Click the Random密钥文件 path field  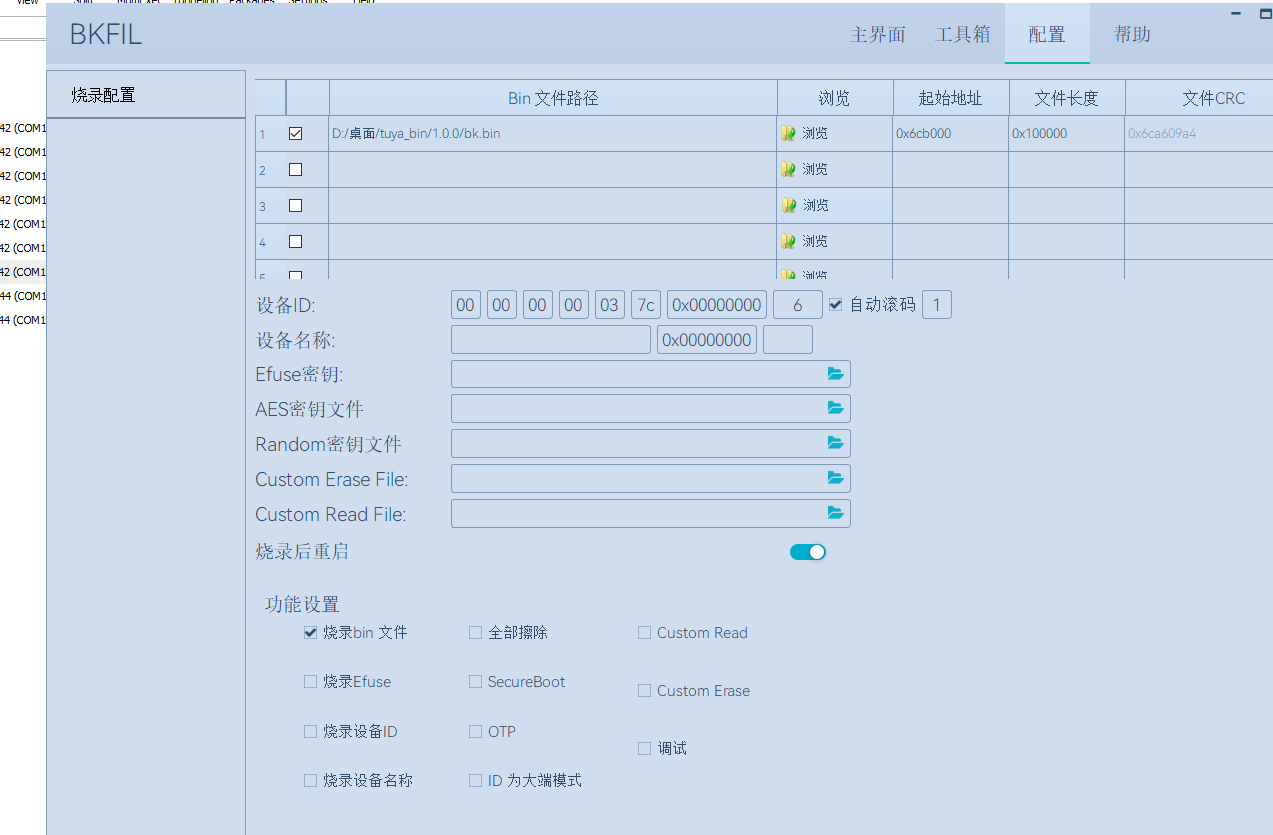pos(651,443)
